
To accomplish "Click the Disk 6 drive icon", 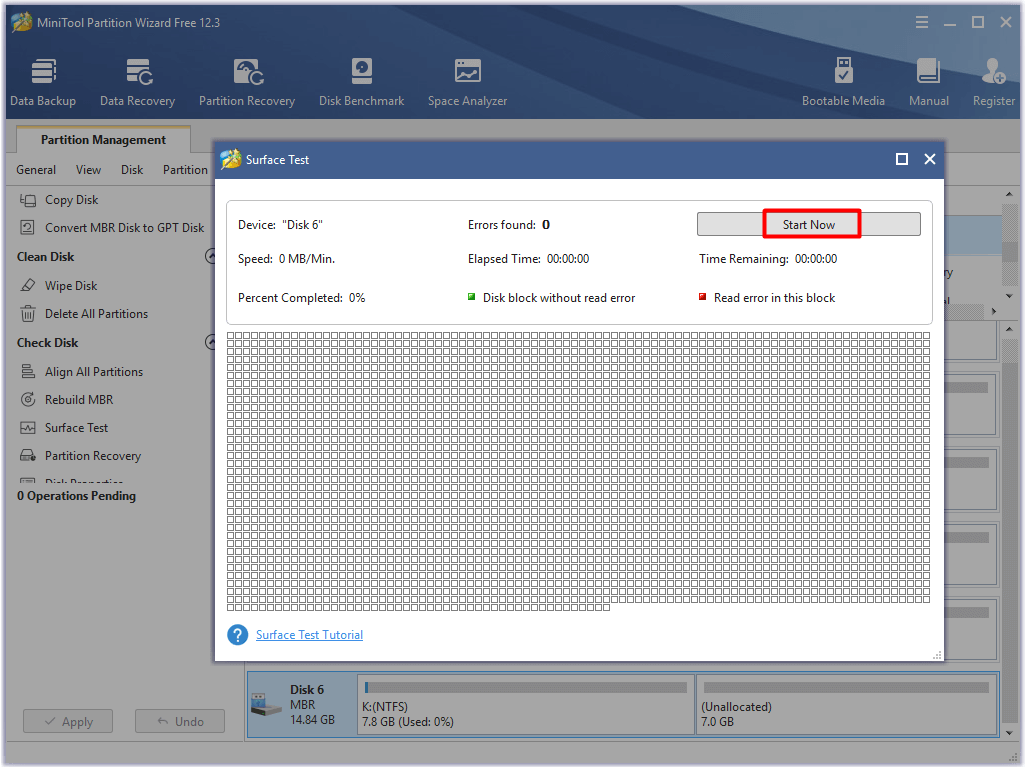I will click(267, 705).
